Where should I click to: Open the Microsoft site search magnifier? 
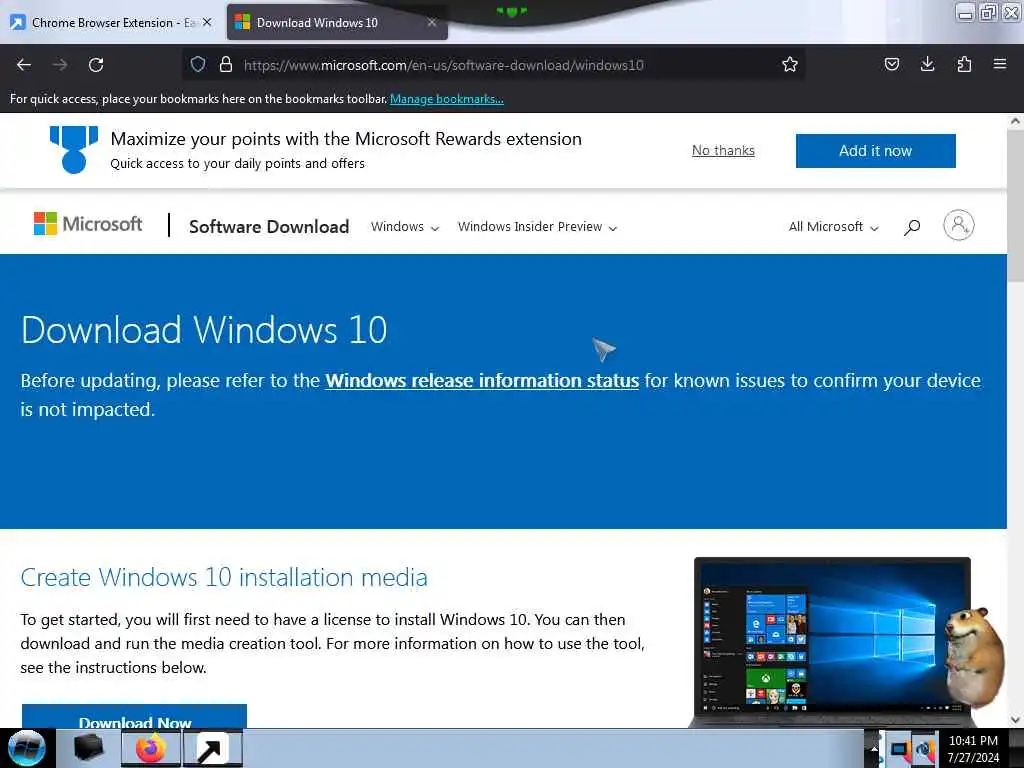[912, 227]
